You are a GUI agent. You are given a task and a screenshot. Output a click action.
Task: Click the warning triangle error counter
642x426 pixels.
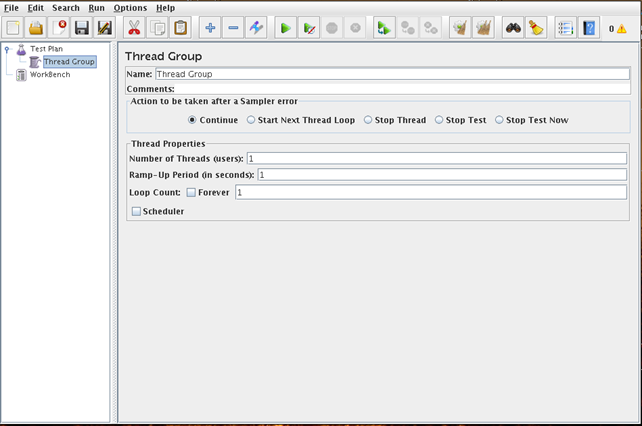(621, 29)
